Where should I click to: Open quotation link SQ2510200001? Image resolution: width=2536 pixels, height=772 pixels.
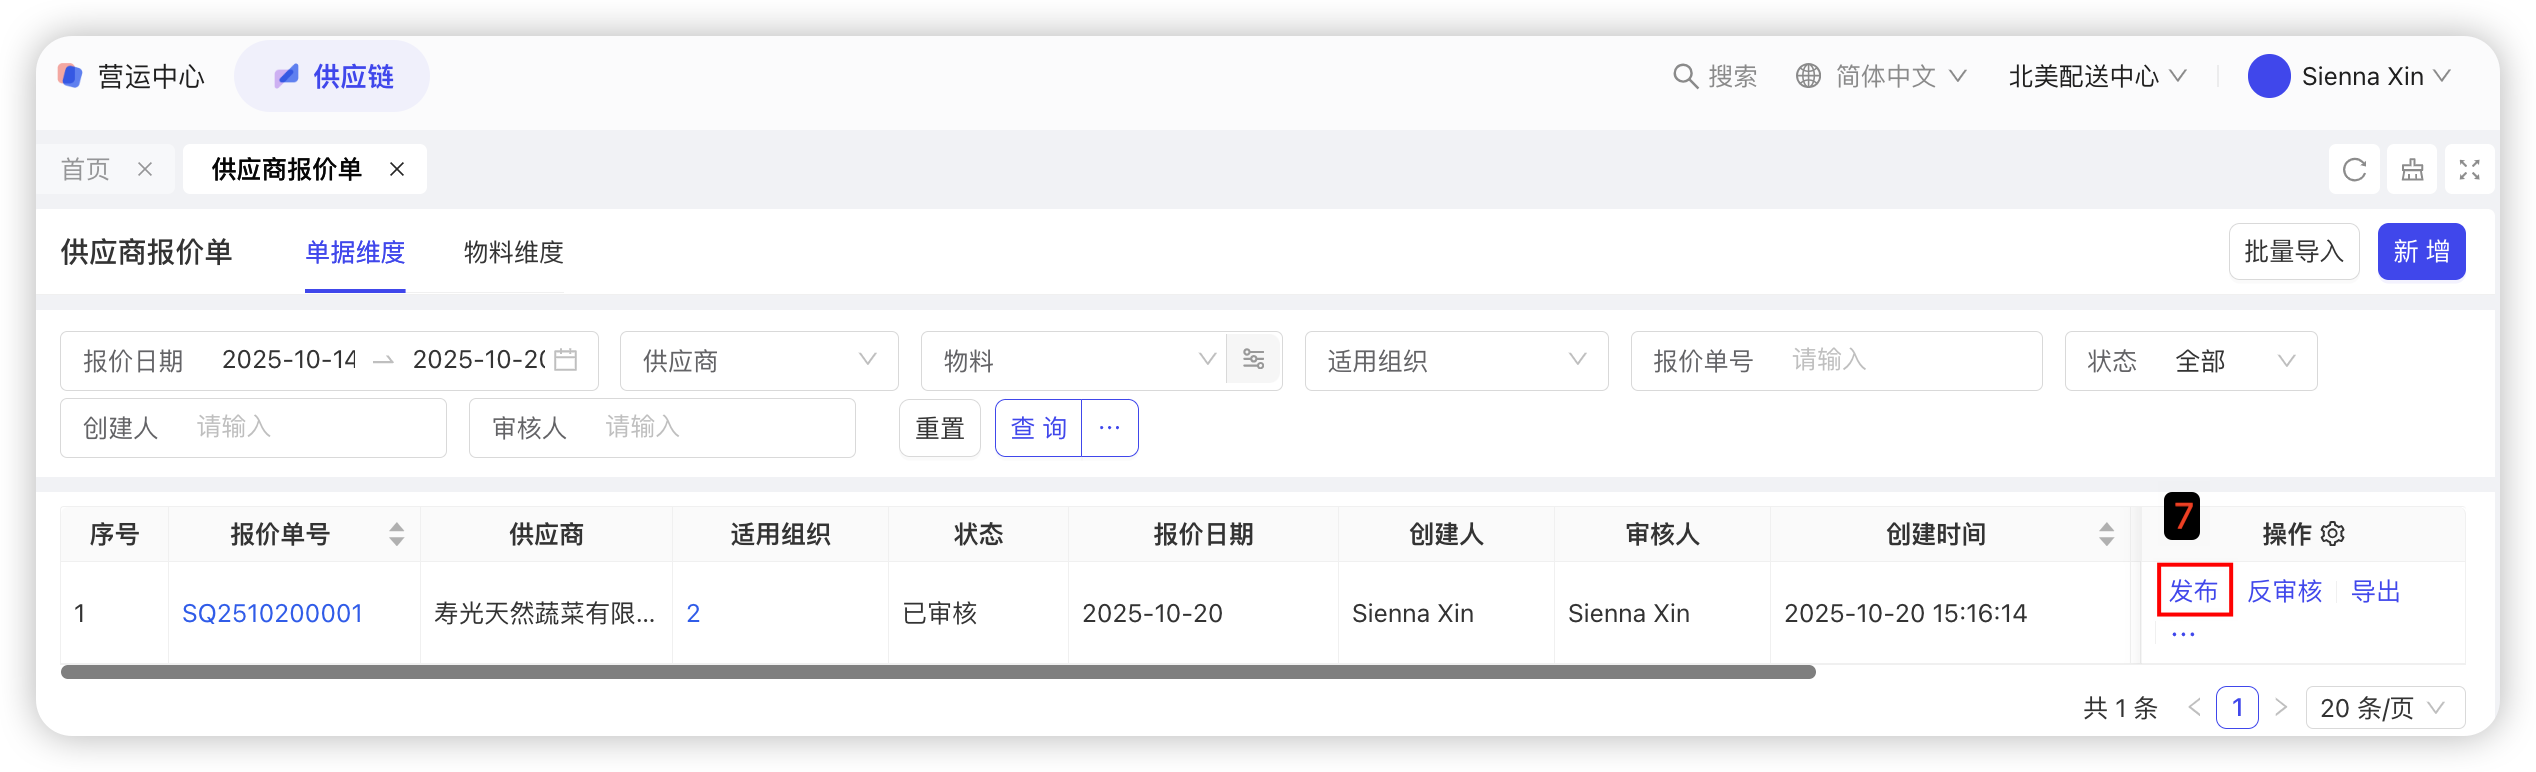(272, 613)
